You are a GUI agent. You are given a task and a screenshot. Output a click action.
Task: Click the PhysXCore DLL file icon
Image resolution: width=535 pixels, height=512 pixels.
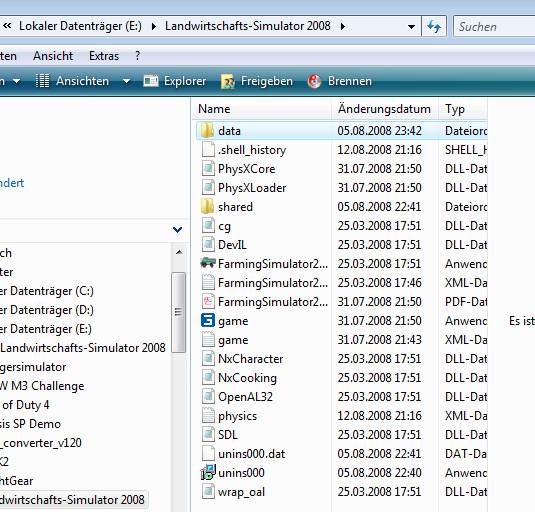[x=208, y=169]
